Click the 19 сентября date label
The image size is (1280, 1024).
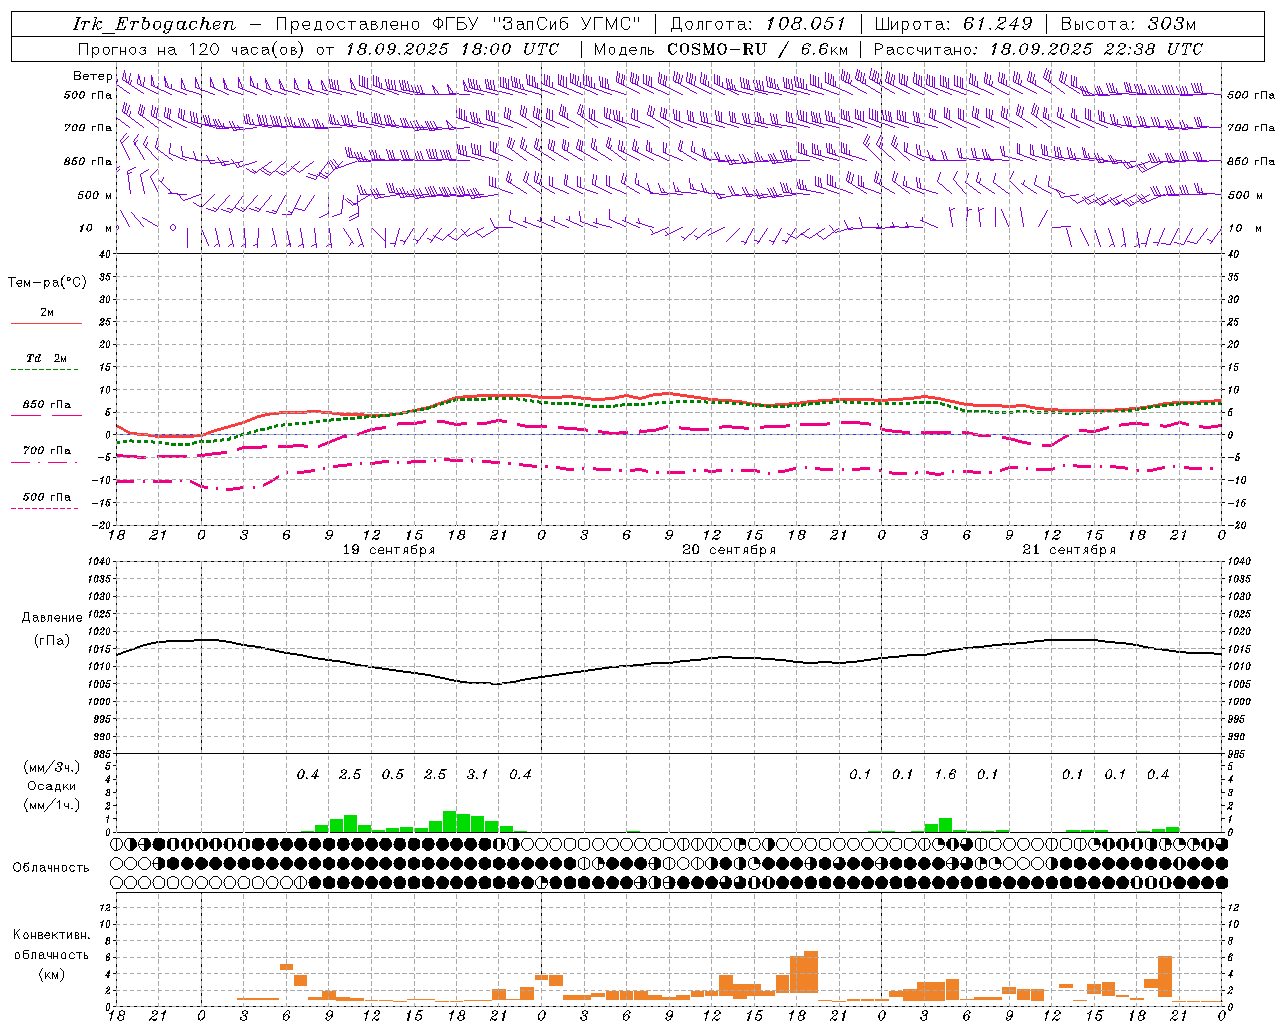pos(389,550)
